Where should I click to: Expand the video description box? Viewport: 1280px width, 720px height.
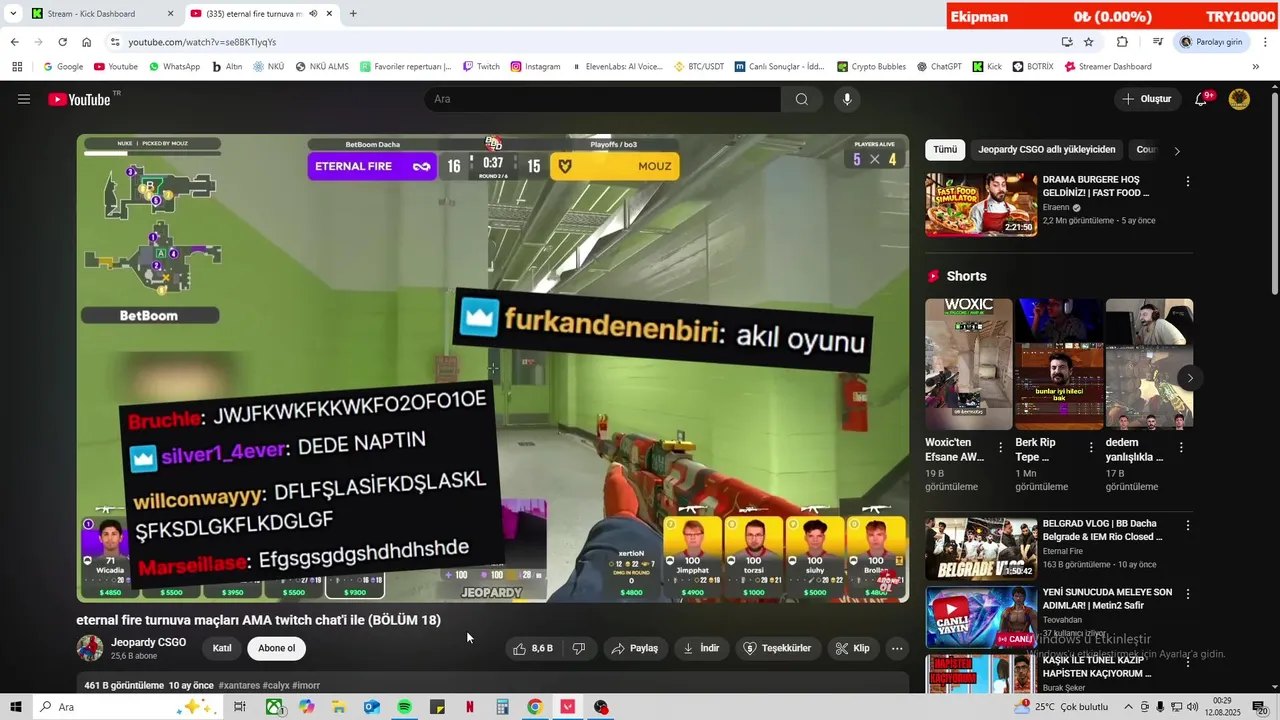point(493,685)
